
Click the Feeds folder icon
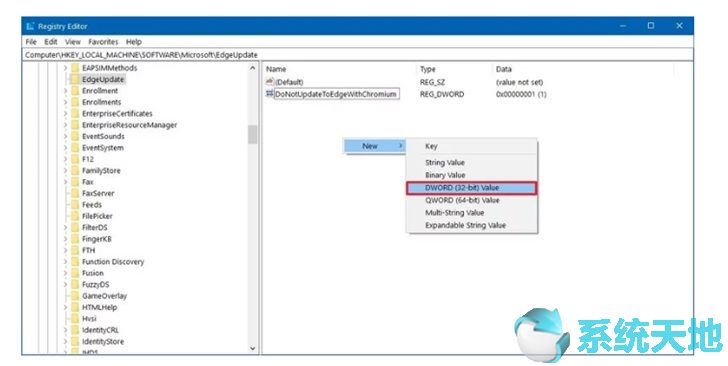75,205
